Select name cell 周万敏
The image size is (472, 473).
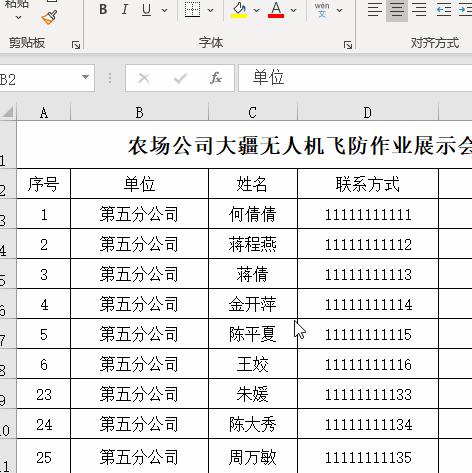tap(253, 456)
